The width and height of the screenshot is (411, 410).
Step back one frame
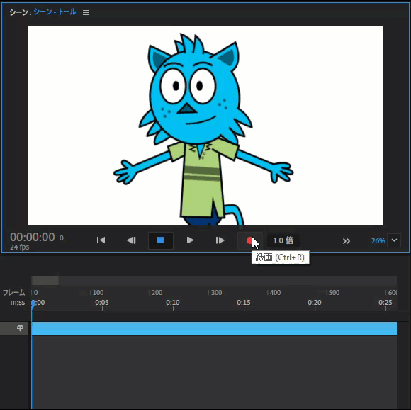point(131,240)
